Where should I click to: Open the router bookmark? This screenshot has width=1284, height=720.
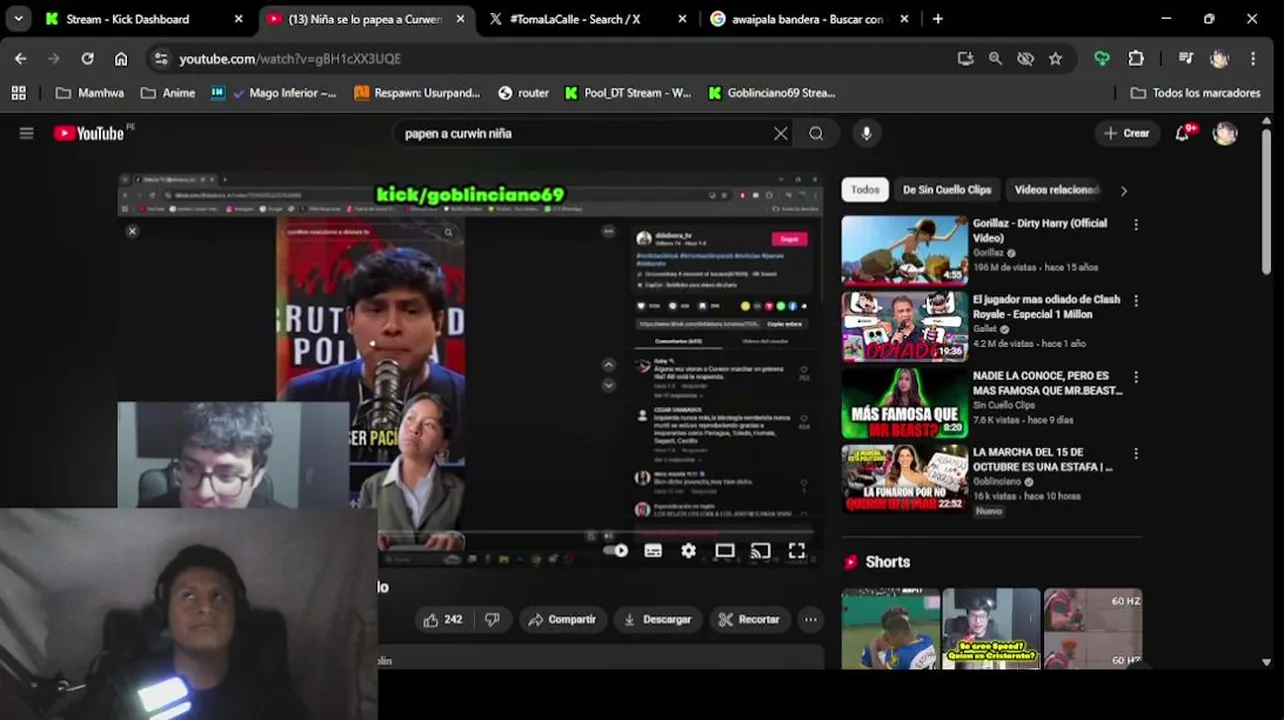pyautogui.click(x=524, y=93)
